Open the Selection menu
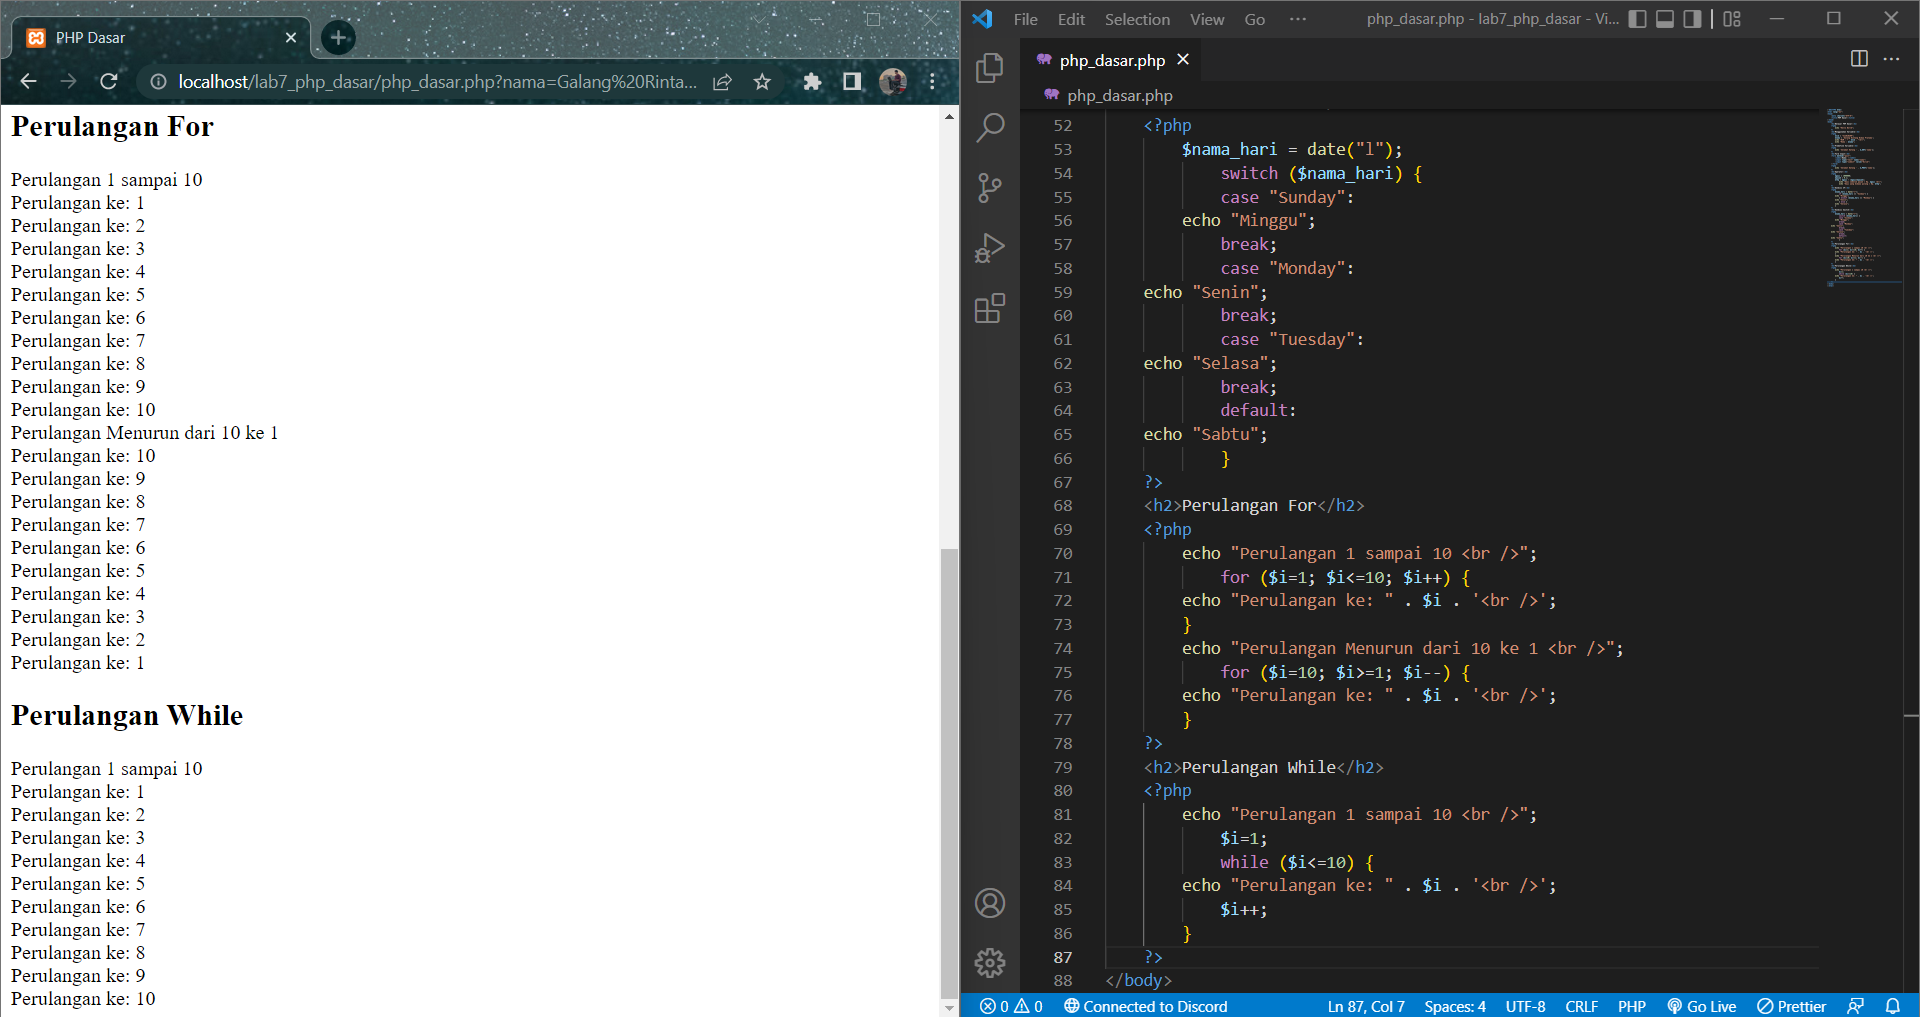This screenshot has height=1017, width=1920. 1137,19
